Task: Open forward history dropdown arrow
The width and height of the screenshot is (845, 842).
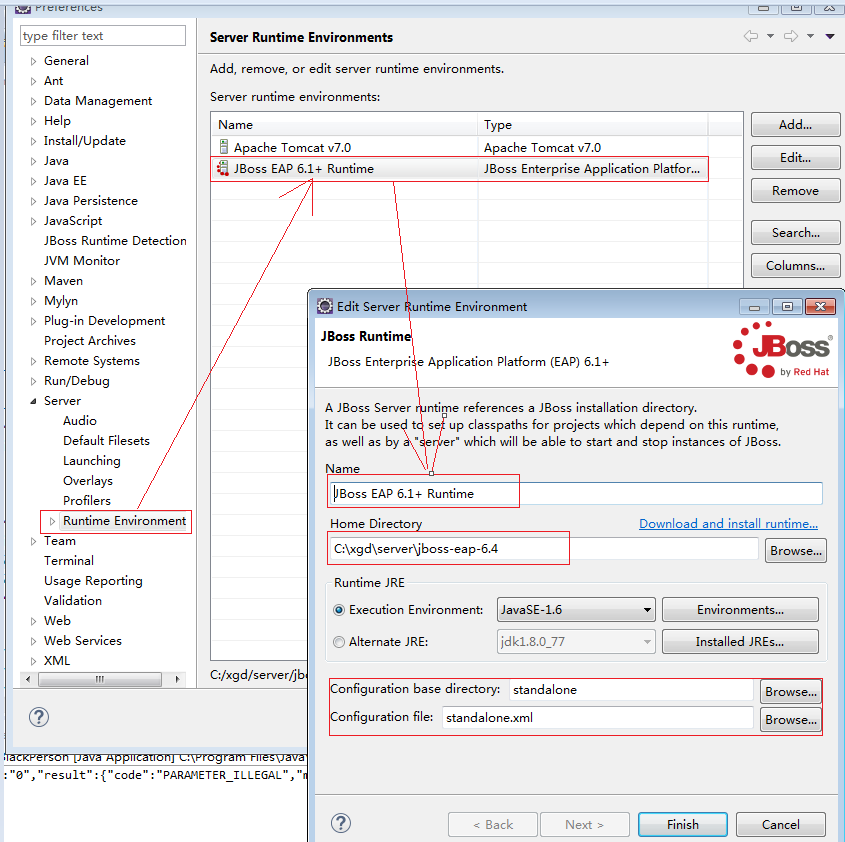Action: pyautogui.click(x=810, y=36)
